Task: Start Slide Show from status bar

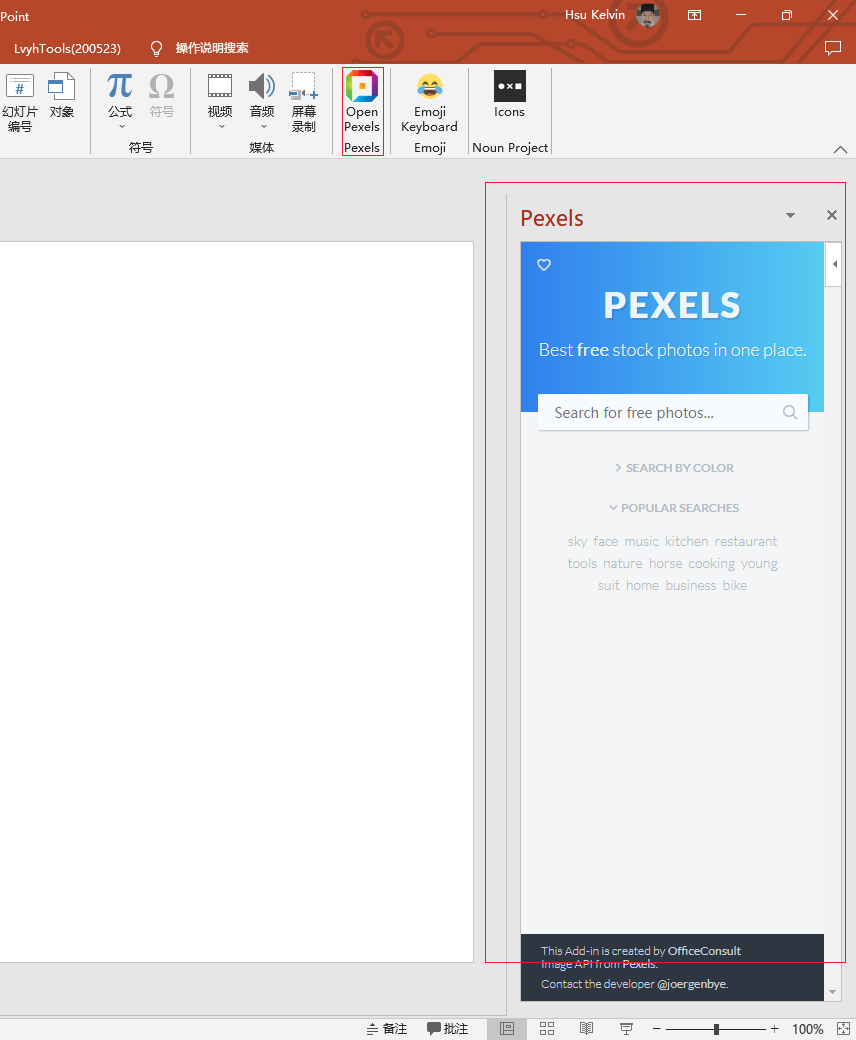Action: pyautogui.click(x=626, y=1029)
